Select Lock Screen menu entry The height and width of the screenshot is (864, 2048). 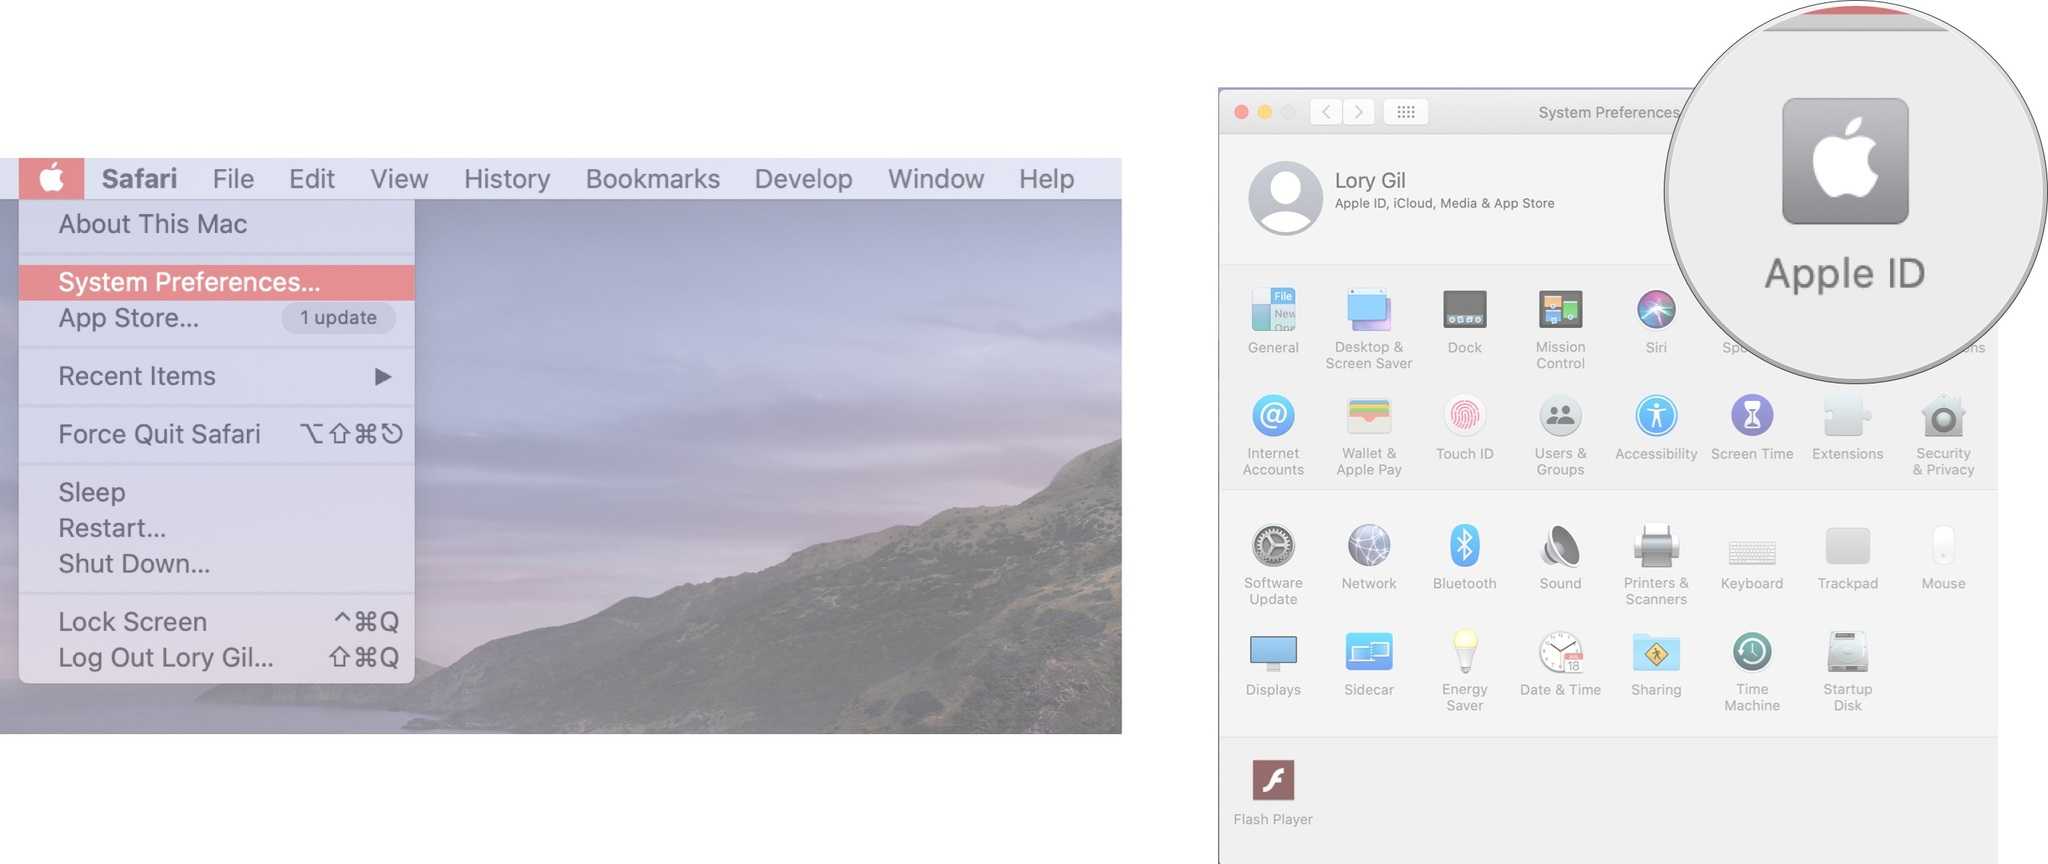(x=216, y=622)
